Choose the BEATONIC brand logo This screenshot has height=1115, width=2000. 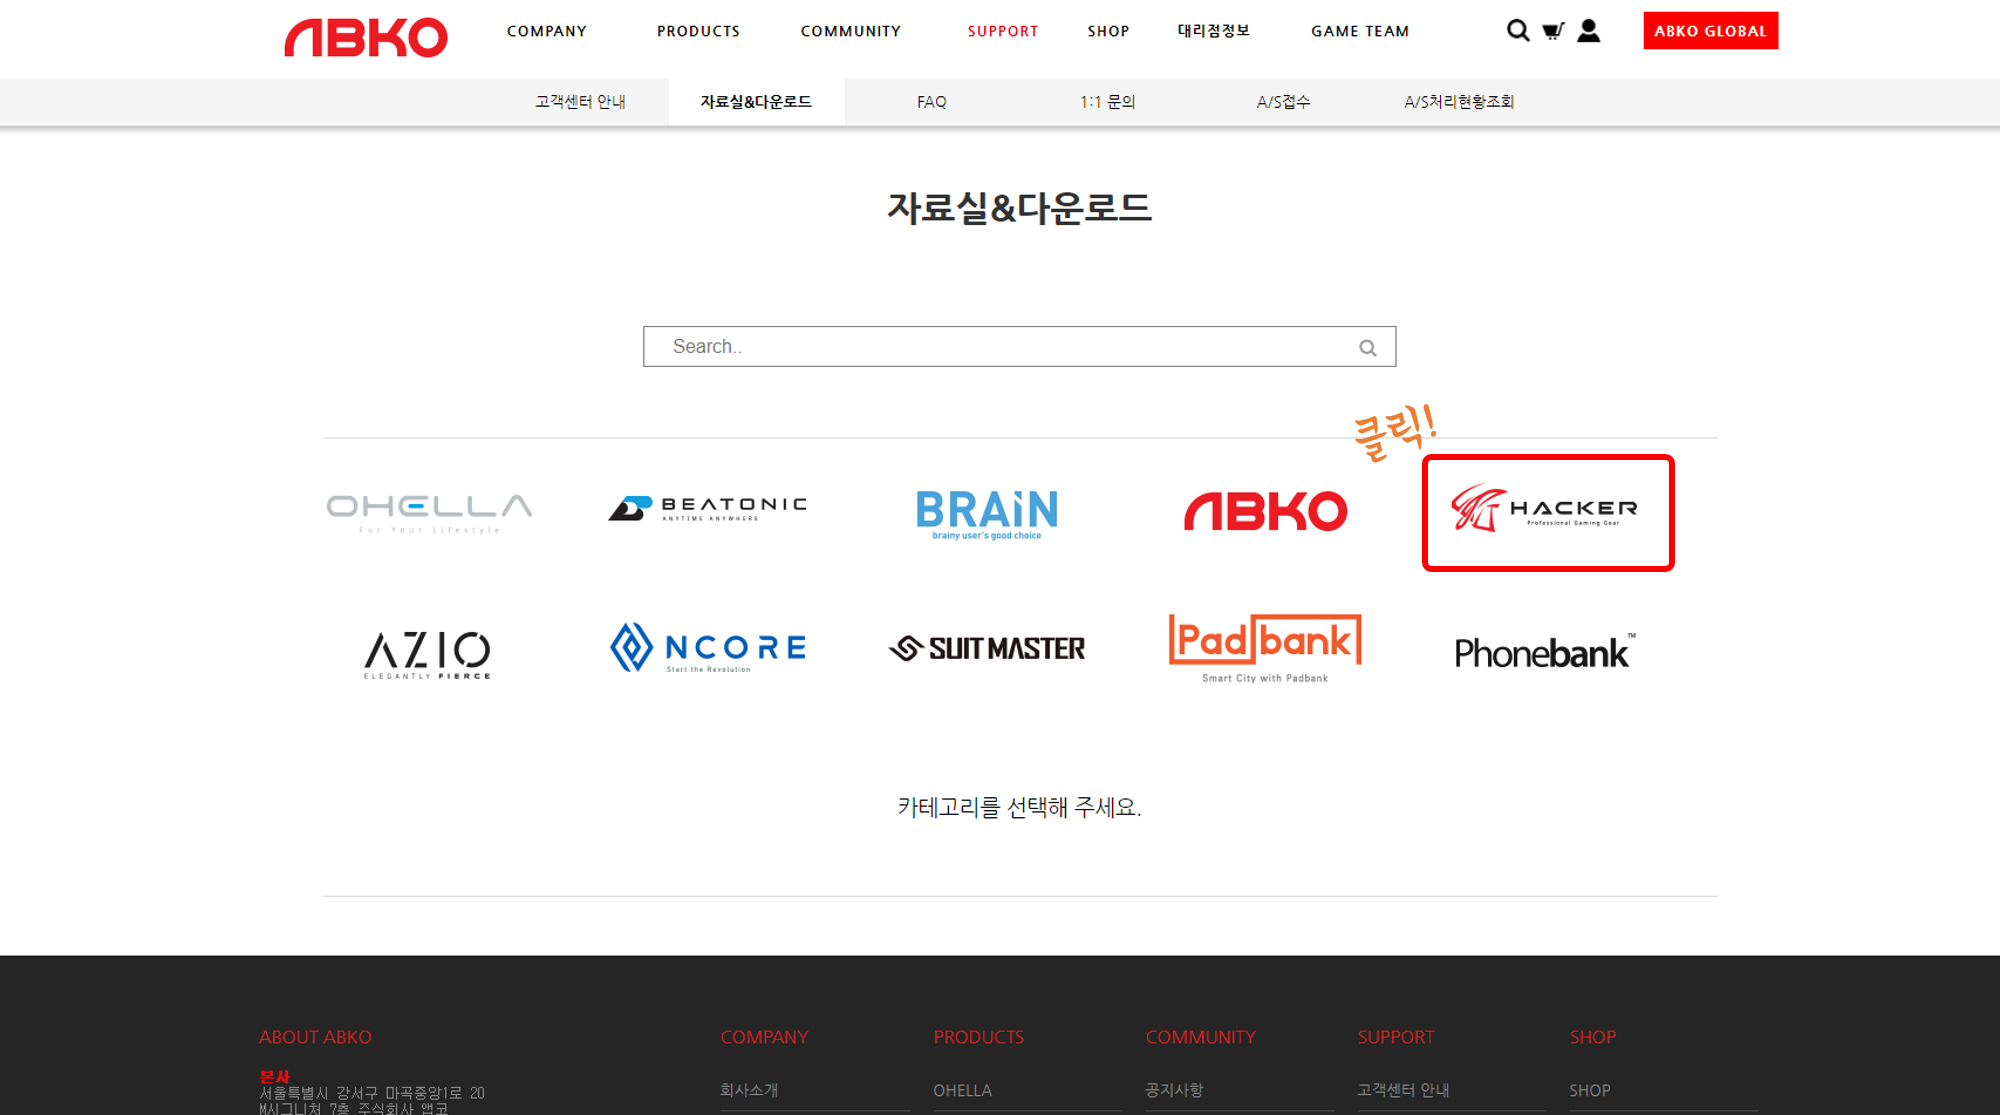(x=708, y=509)
